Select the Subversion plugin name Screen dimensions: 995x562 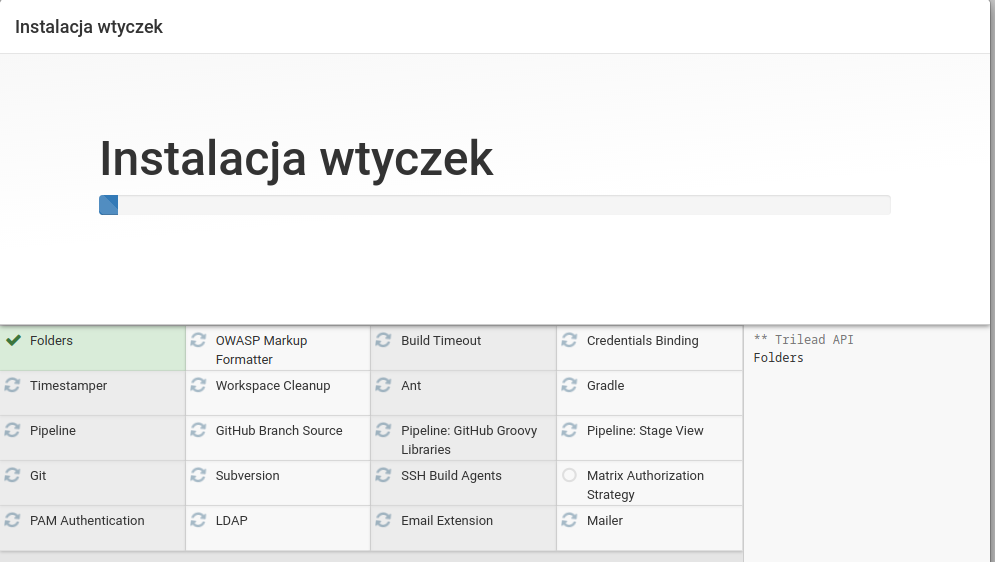tap(247, 476)
